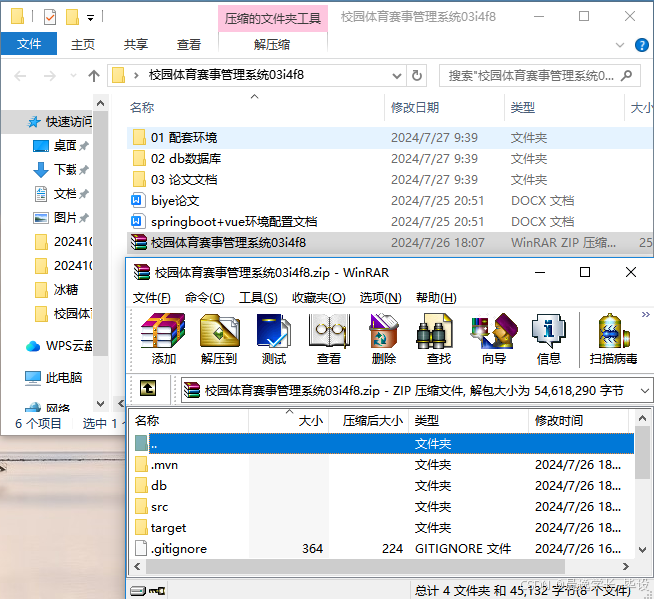This screenshot has width=654, height=599.
Task: Go up one level in WinRAR
Action: point(148,389)
